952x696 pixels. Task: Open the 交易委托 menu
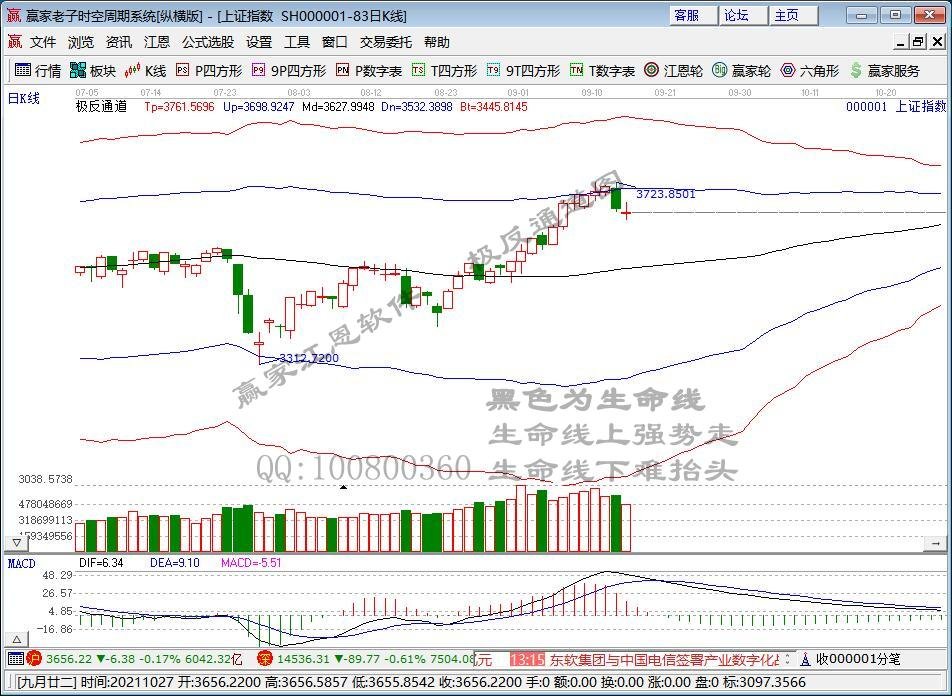coord(385,42)
